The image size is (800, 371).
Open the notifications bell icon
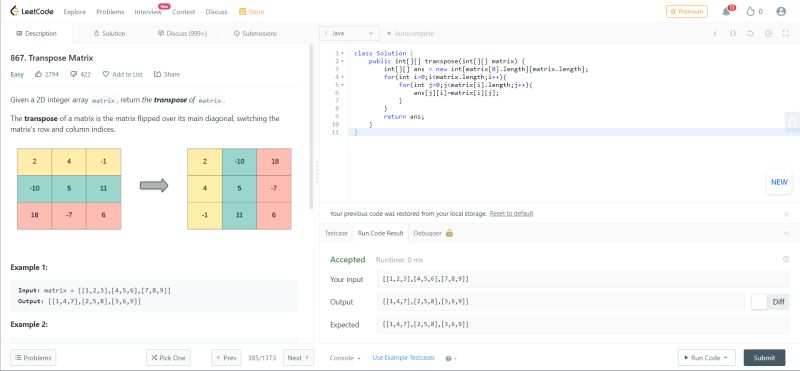pyautogui.click(x=727, y=12)
